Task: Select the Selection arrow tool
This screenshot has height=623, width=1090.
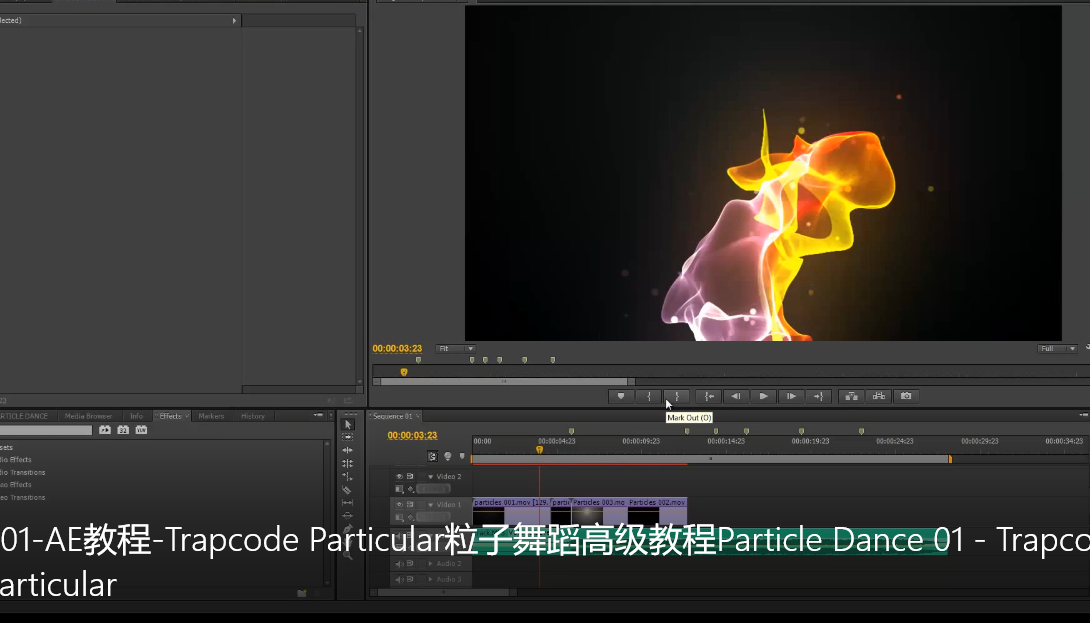Action: [x=348, y=424]
